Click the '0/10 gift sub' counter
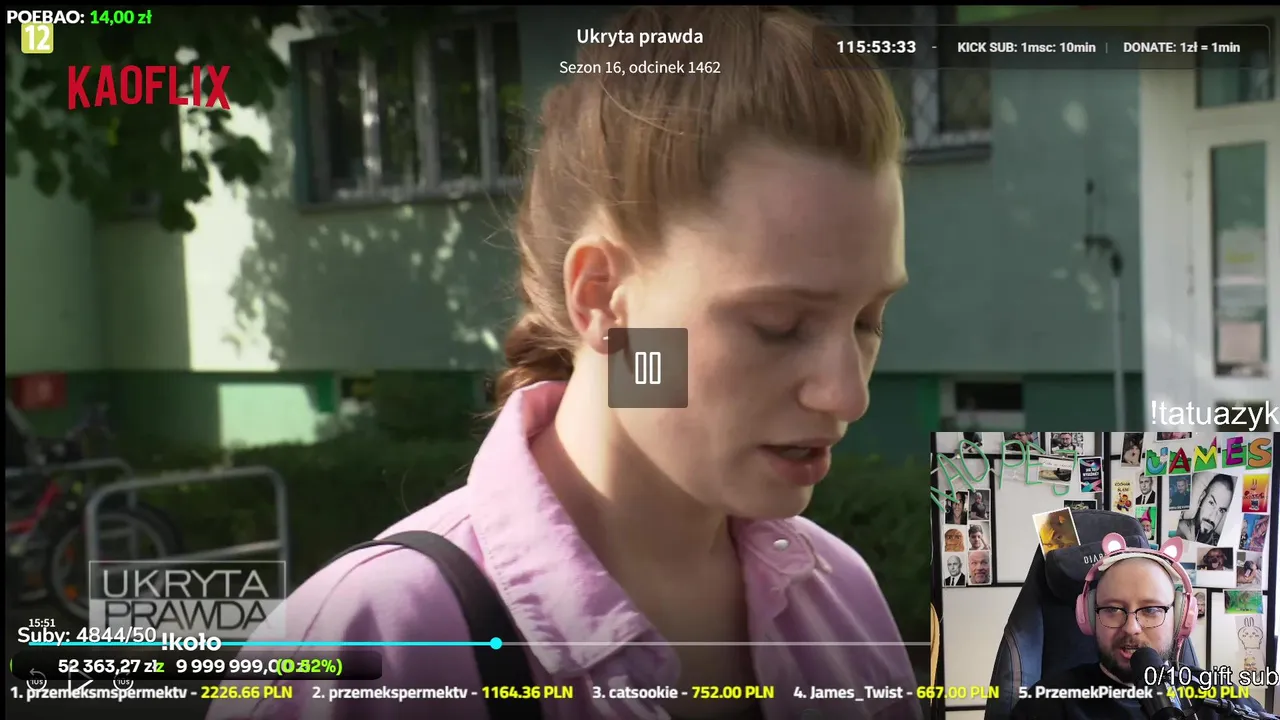 click(x=1211, y=677)
